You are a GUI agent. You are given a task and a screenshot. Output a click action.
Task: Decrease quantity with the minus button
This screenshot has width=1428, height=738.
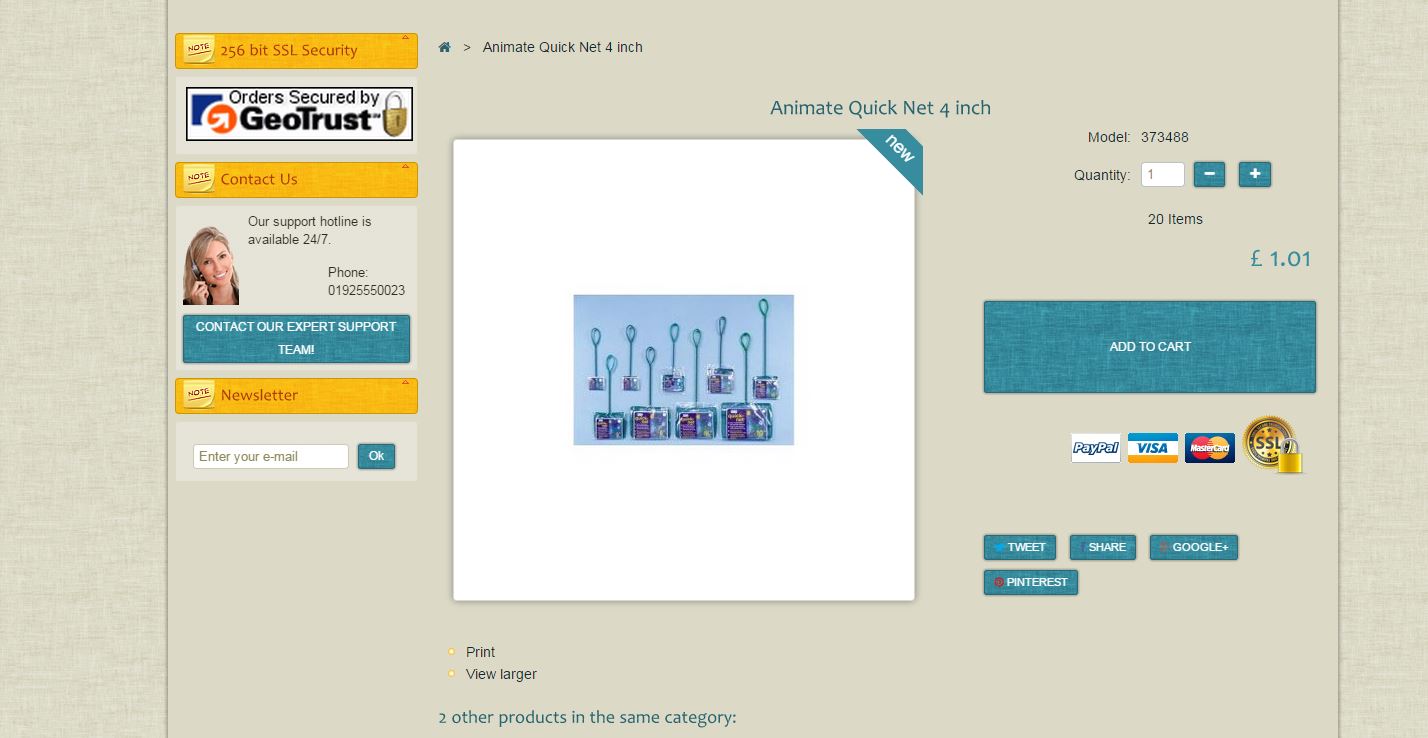1209,174
